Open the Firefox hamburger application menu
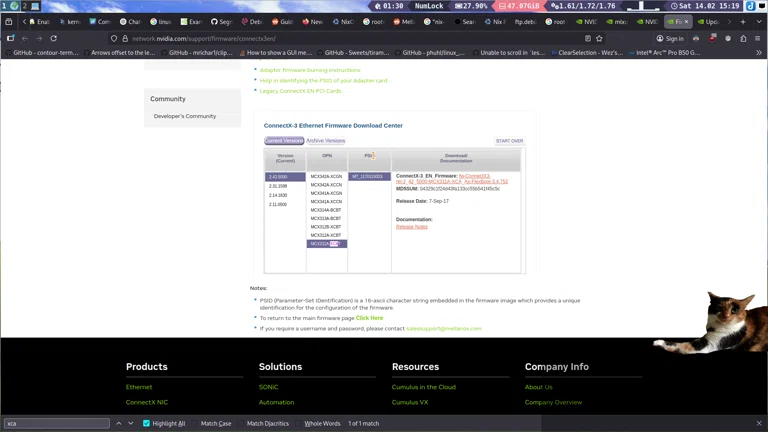This screenshot has width=768, height=432. (758, 38)
